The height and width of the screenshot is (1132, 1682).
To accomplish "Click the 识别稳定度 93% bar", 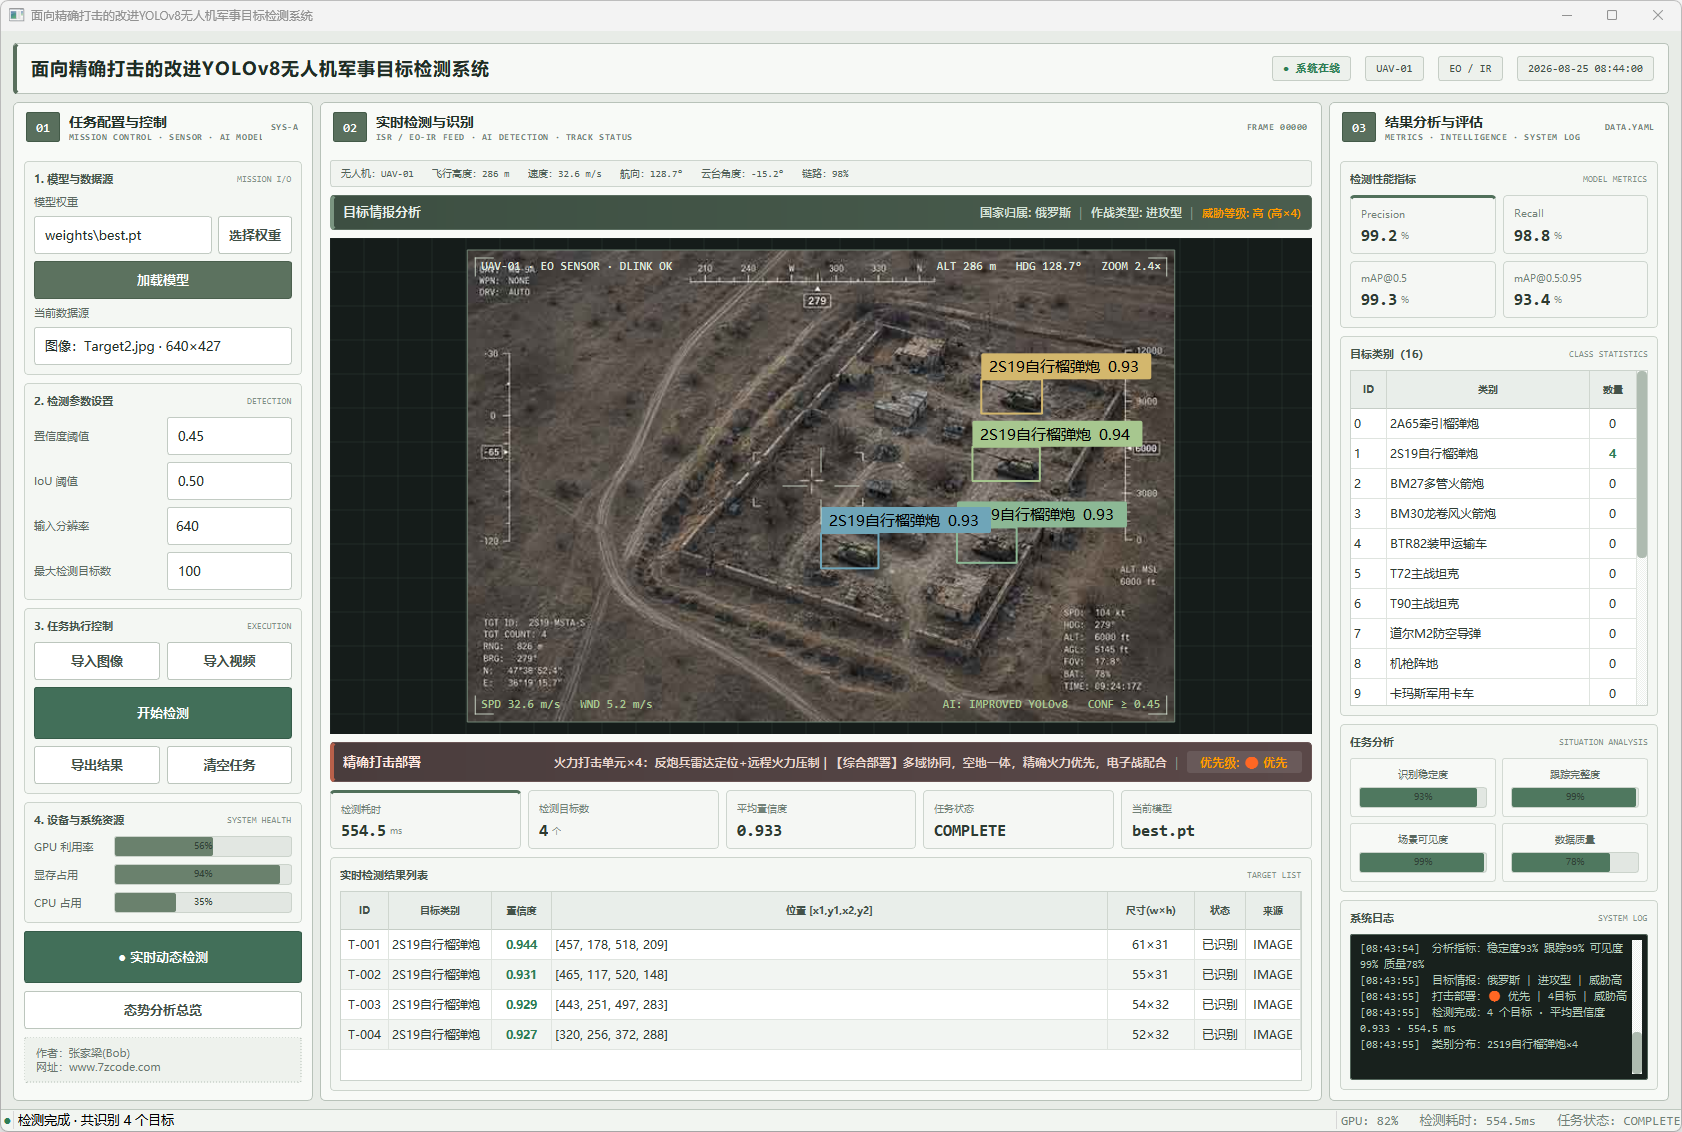I will point(1423,797).
